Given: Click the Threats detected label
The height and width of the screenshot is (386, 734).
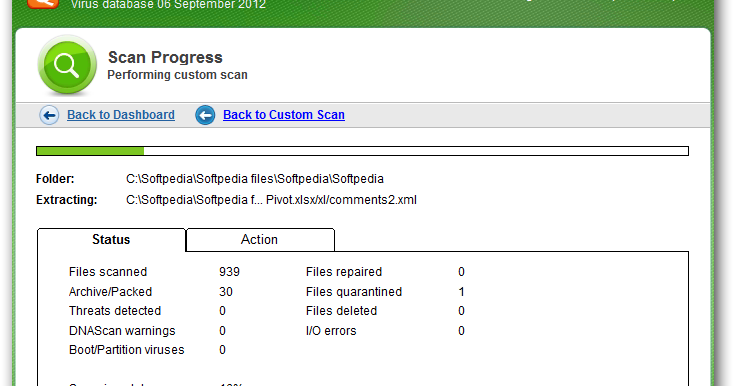Looking at the screenshot, I should click(115, 311).
